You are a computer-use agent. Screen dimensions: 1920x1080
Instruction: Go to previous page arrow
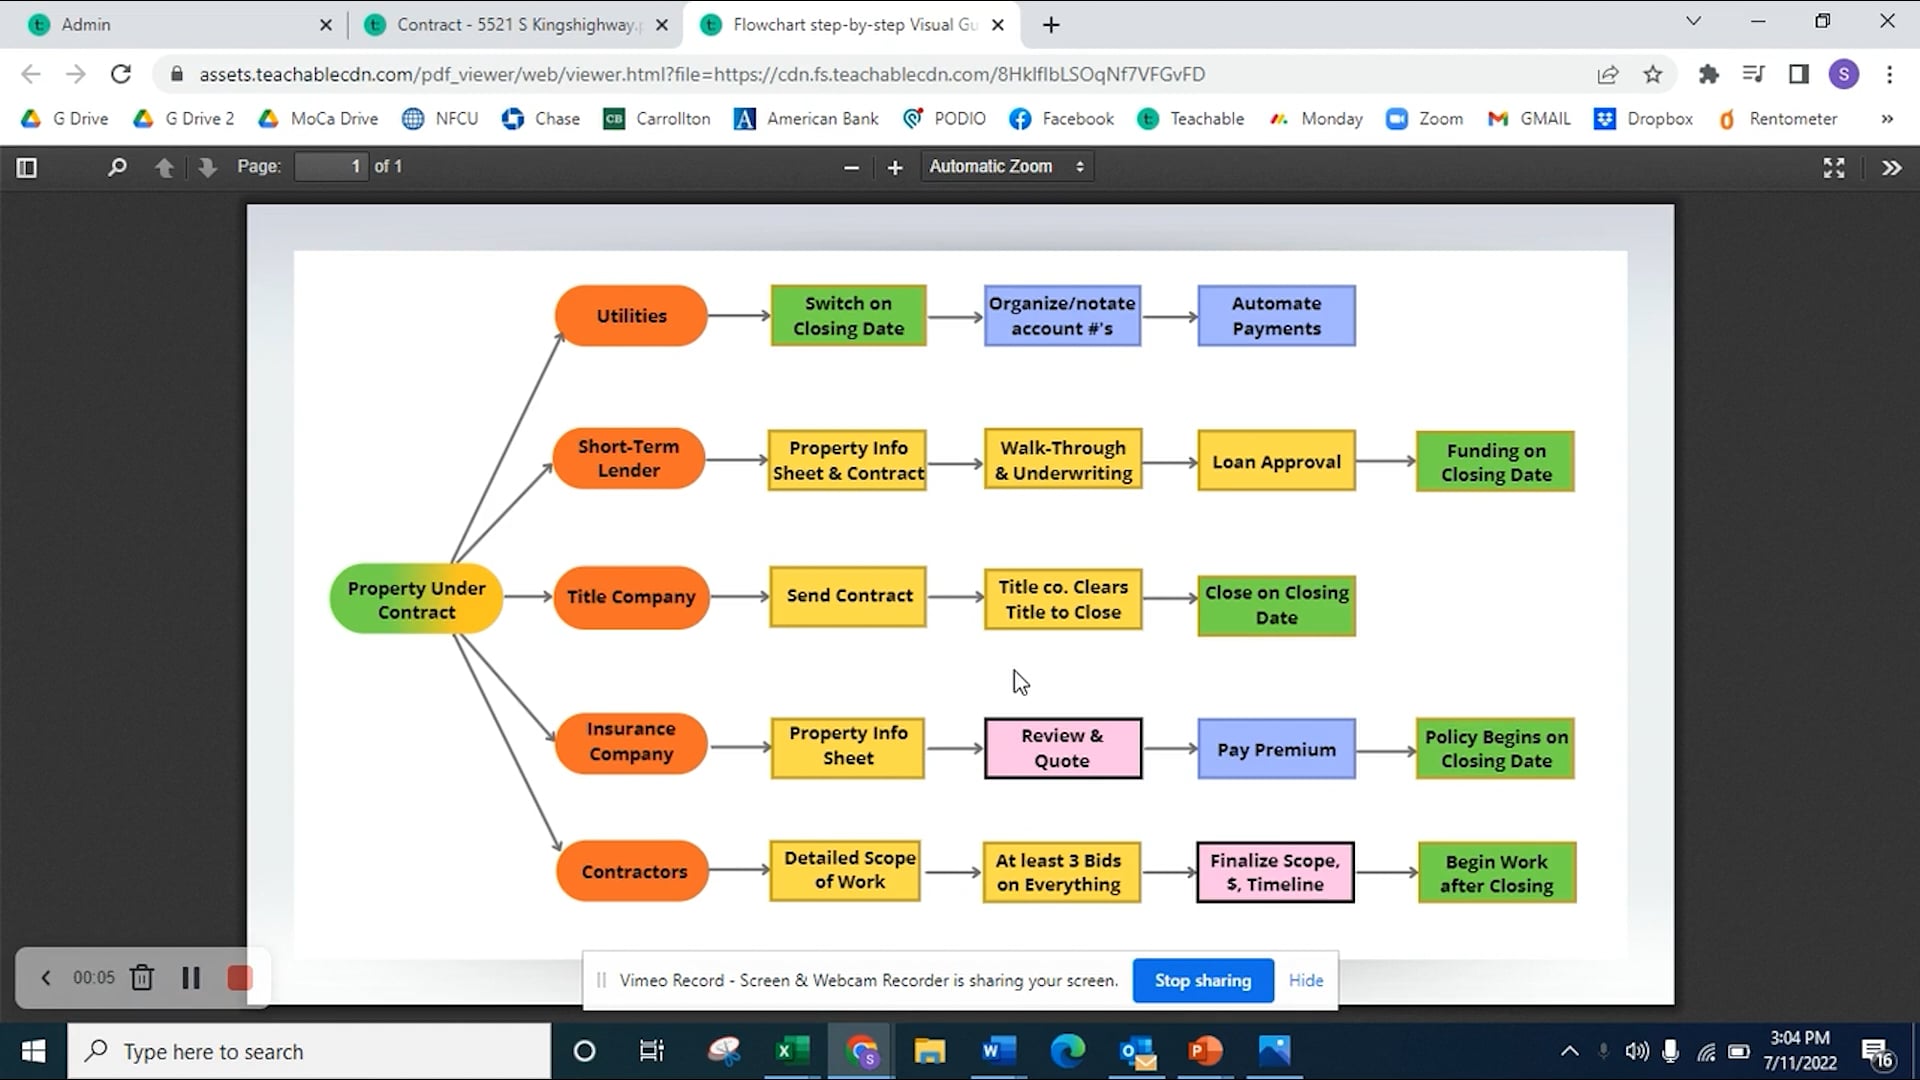point(165,167)
